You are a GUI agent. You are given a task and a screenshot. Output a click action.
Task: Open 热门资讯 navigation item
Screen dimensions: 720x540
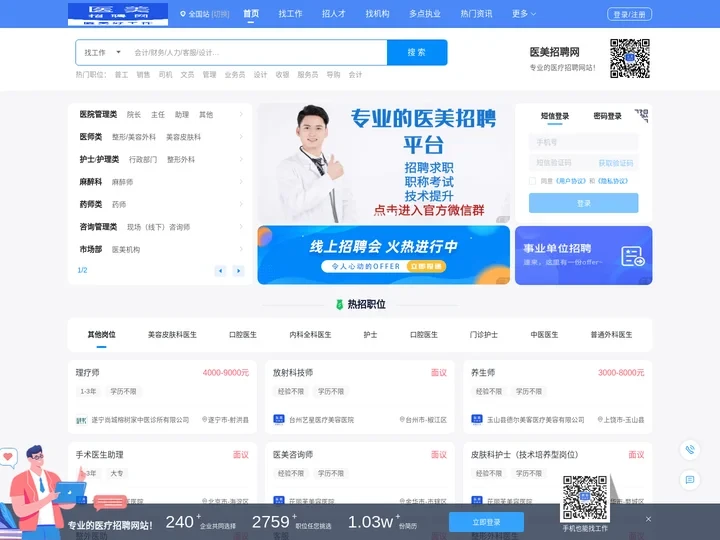pos(476,14)
